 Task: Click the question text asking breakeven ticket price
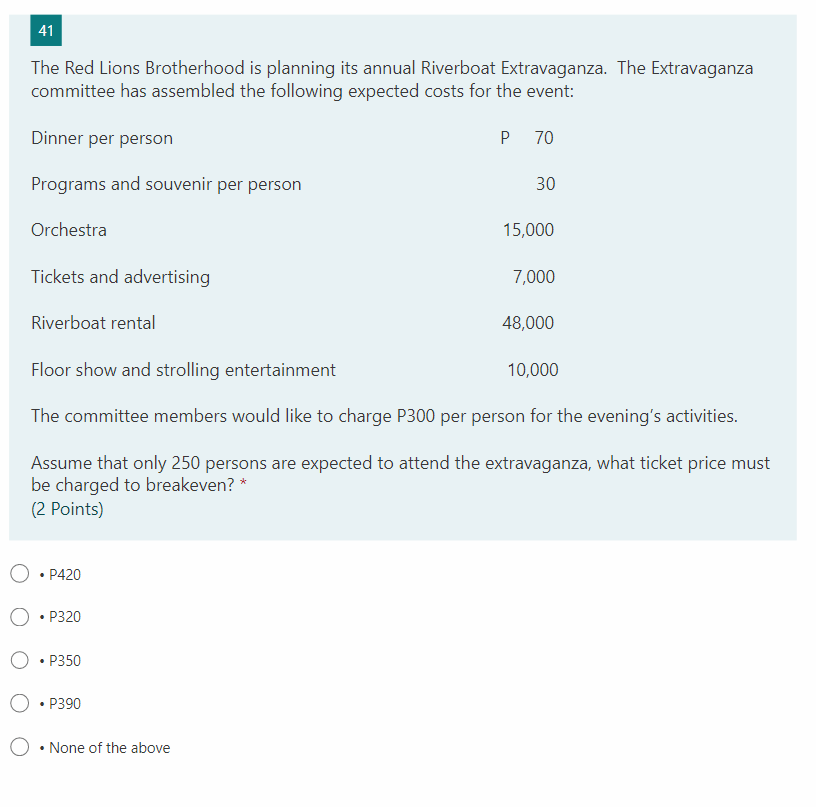tap(400, 473)
